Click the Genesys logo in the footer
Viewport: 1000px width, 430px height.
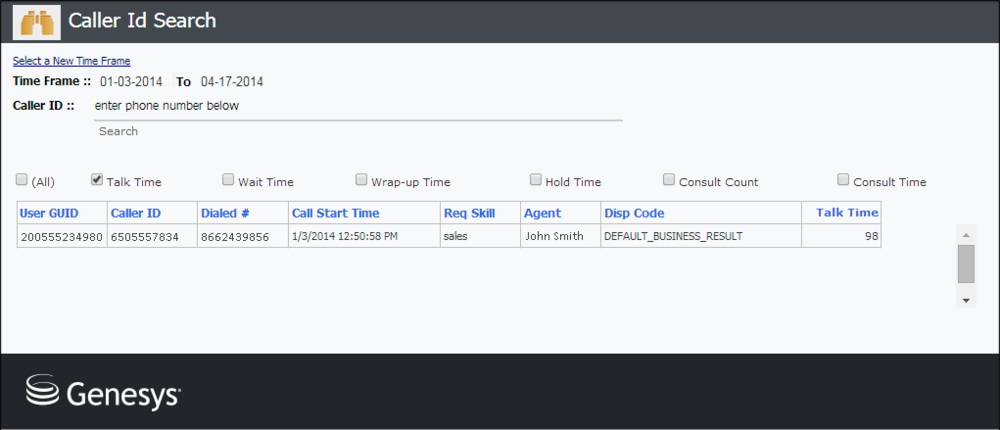click(x=103, y=392)
